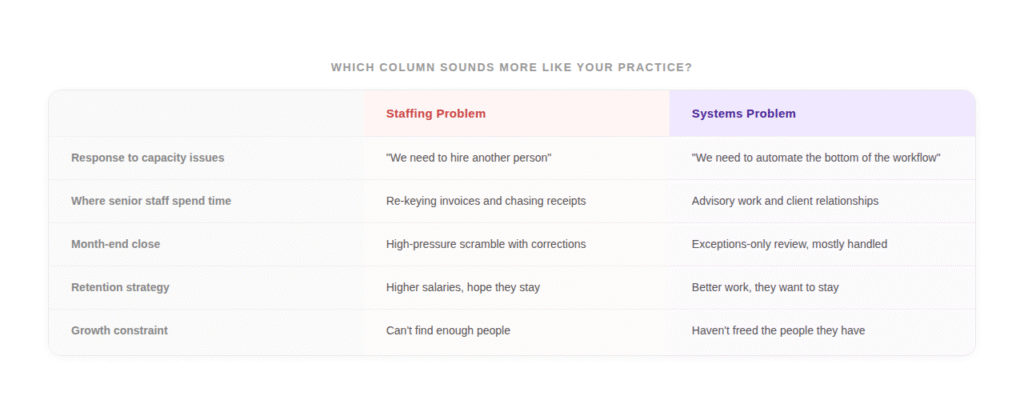Click 'We need to hire another person' cell
The height and width of the screenshot is (416, 1024).
[x=469, y=158]
